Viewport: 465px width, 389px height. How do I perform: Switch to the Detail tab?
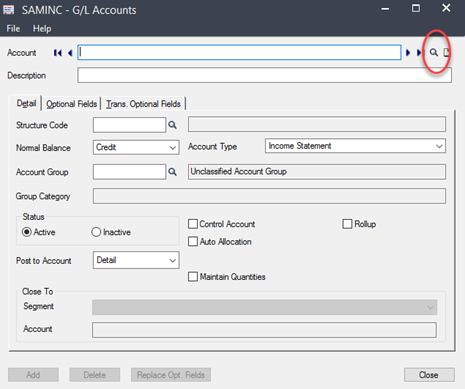click(x=26, y=103)
